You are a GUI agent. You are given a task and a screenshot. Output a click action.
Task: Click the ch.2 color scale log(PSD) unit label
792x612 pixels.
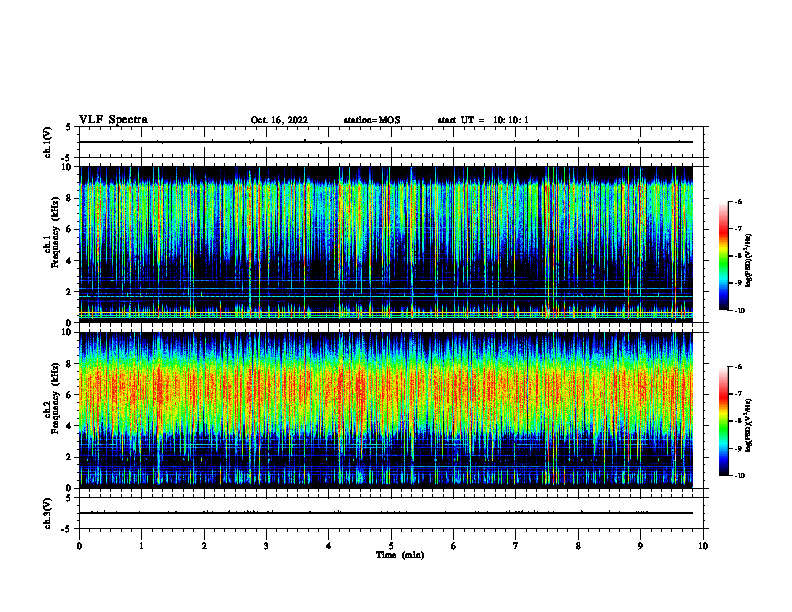point(749,425)
